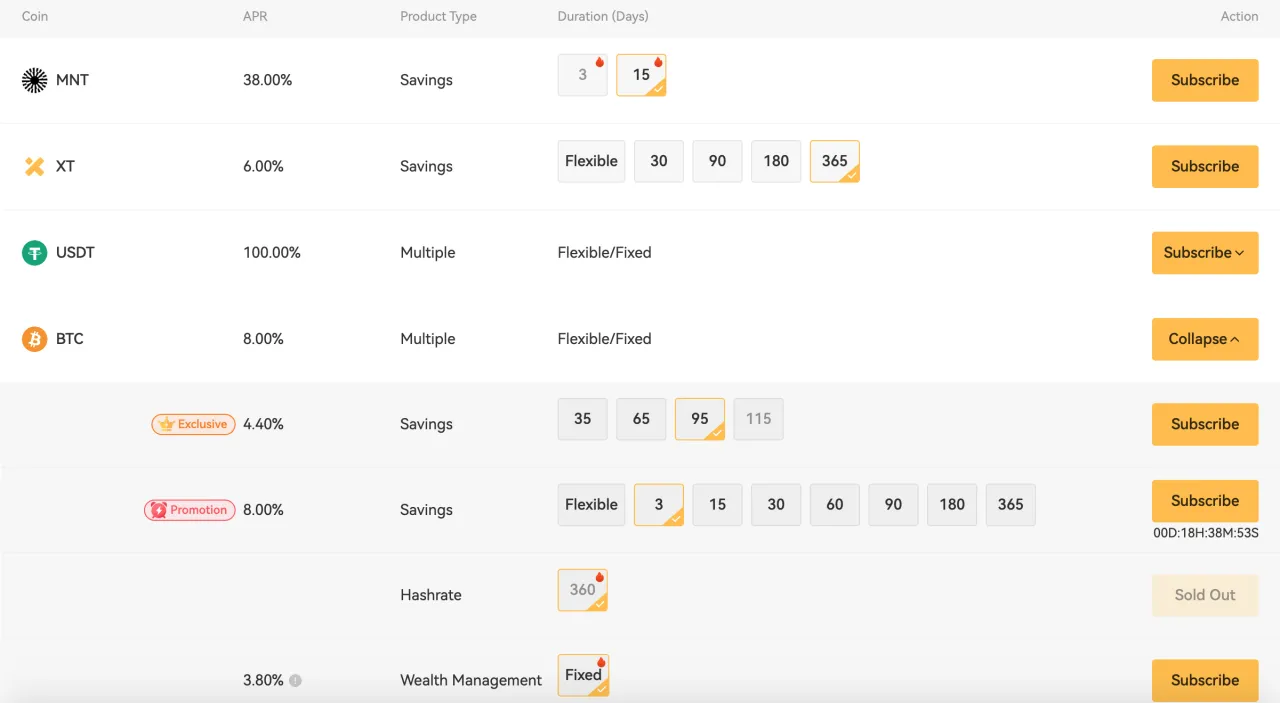Click the promotion countdown 00D:18H:38M:53S

pos(1206,533)
